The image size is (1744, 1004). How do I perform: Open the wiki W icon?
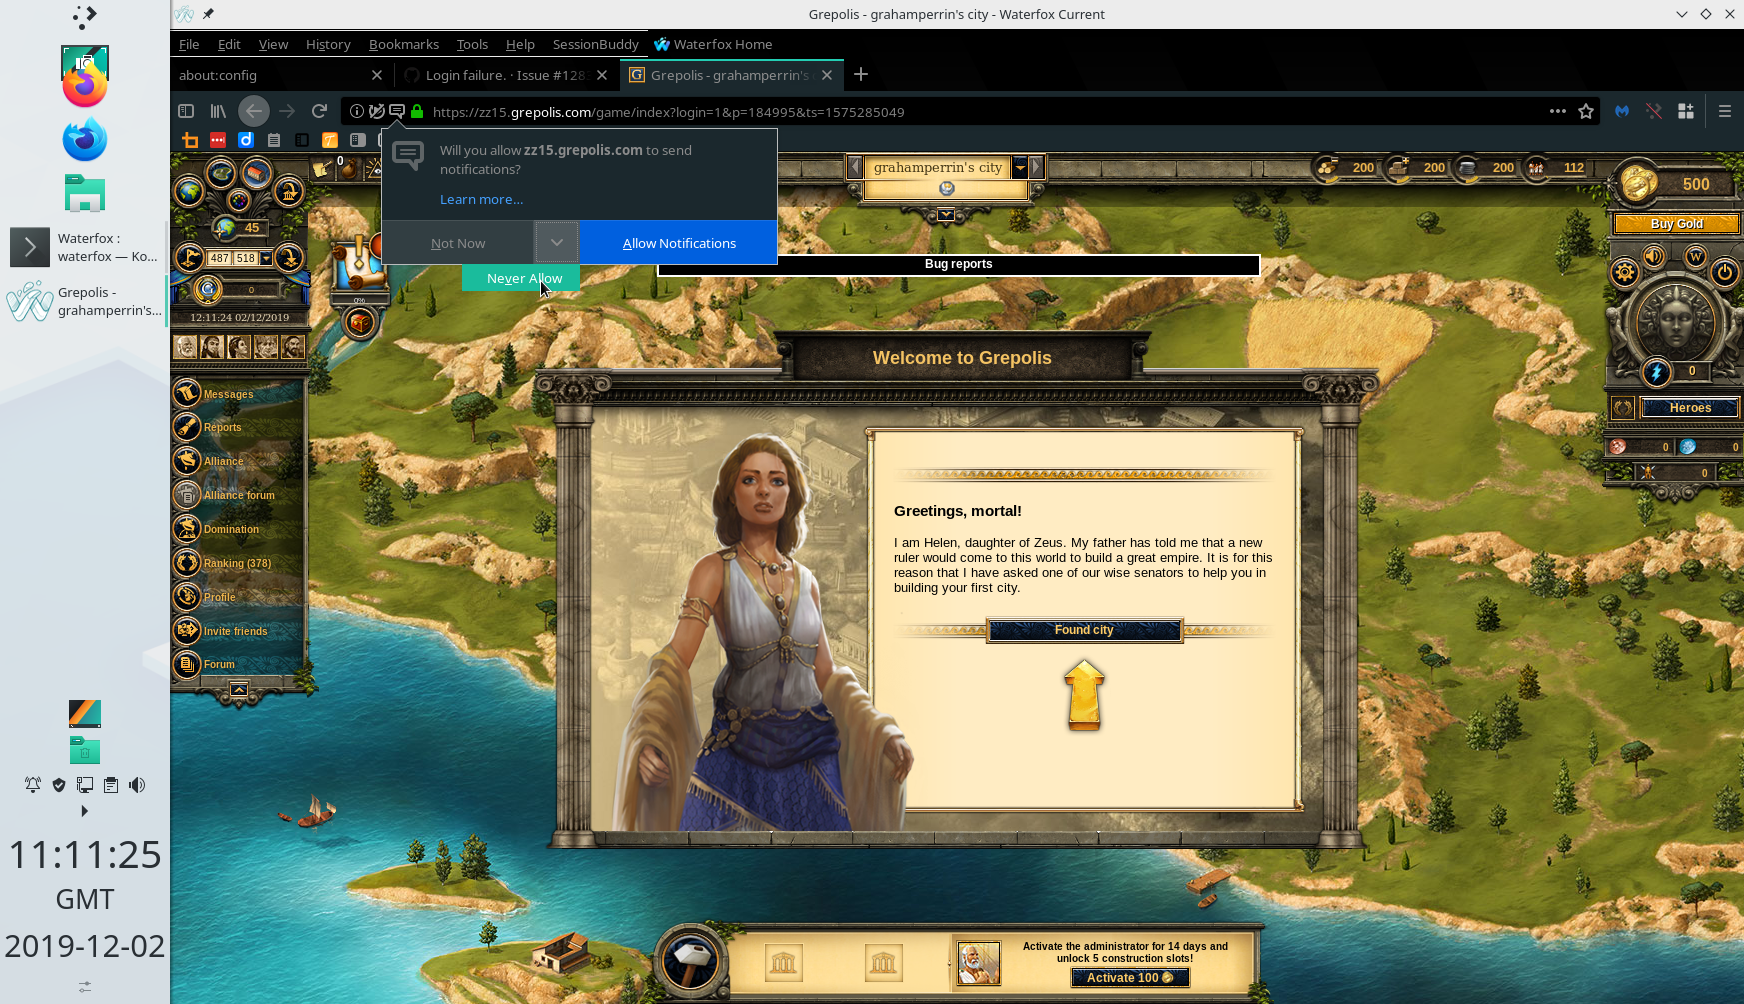[x=1695, y=257]
